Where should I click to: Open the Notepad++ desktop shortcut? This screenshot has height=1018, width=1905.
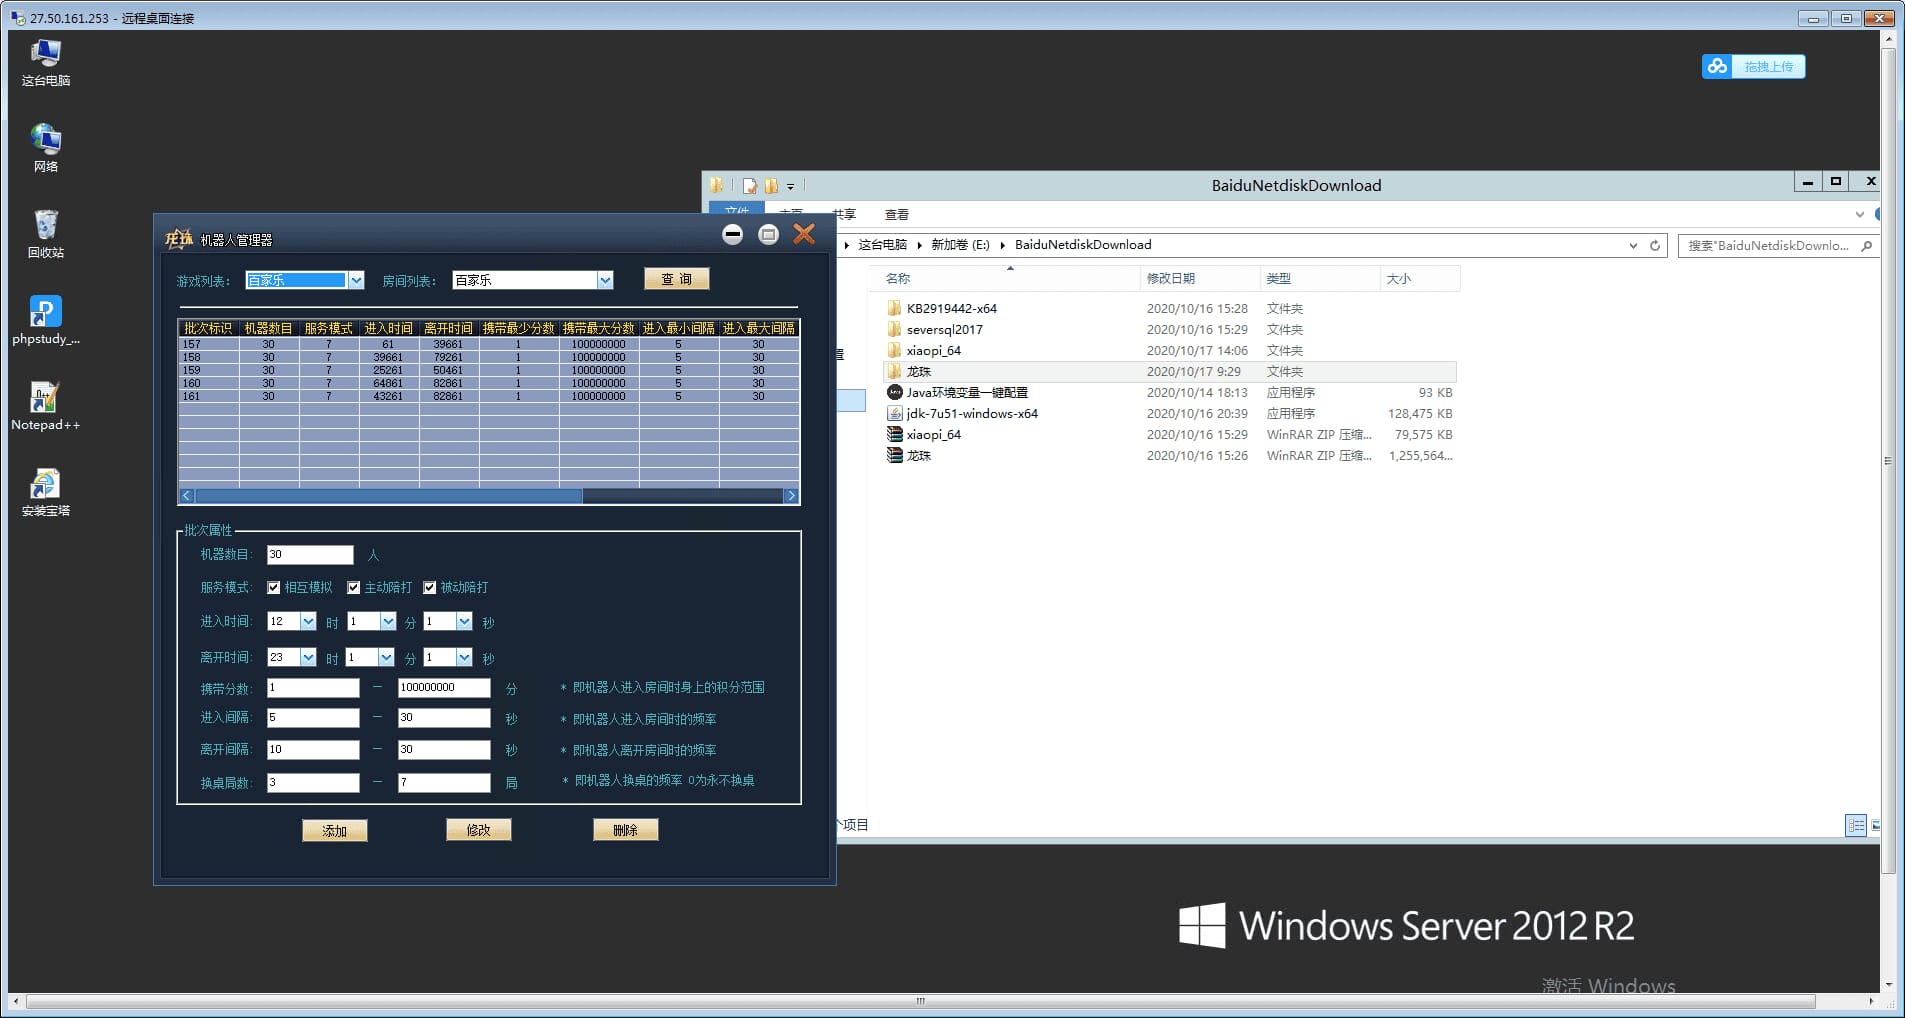click(x=45, y=398)
